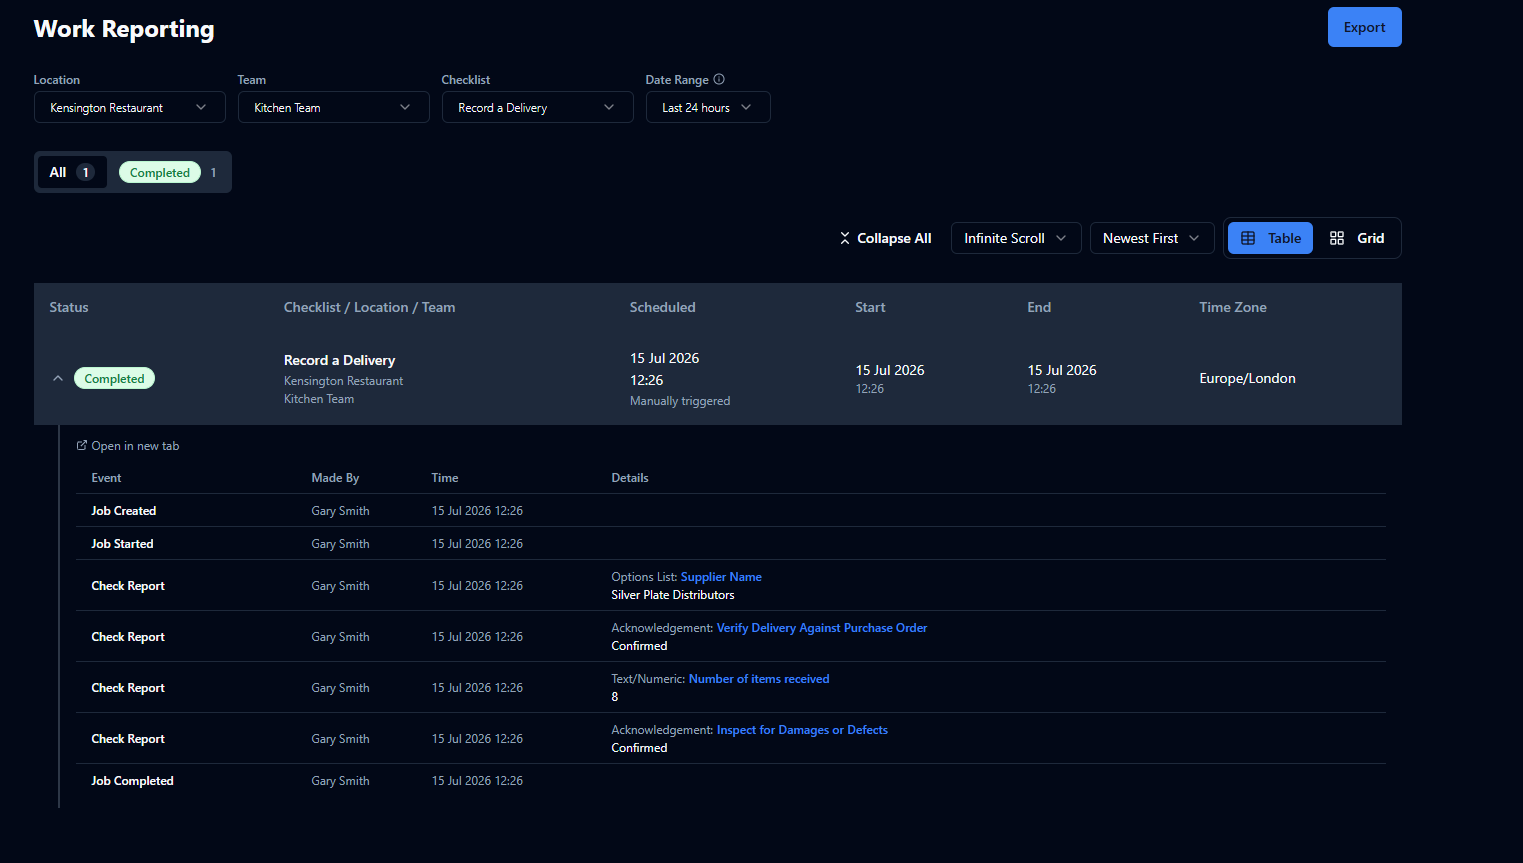Click the Start column header
The width and height of the screenshot is (1523, 863).
point(870,307)
